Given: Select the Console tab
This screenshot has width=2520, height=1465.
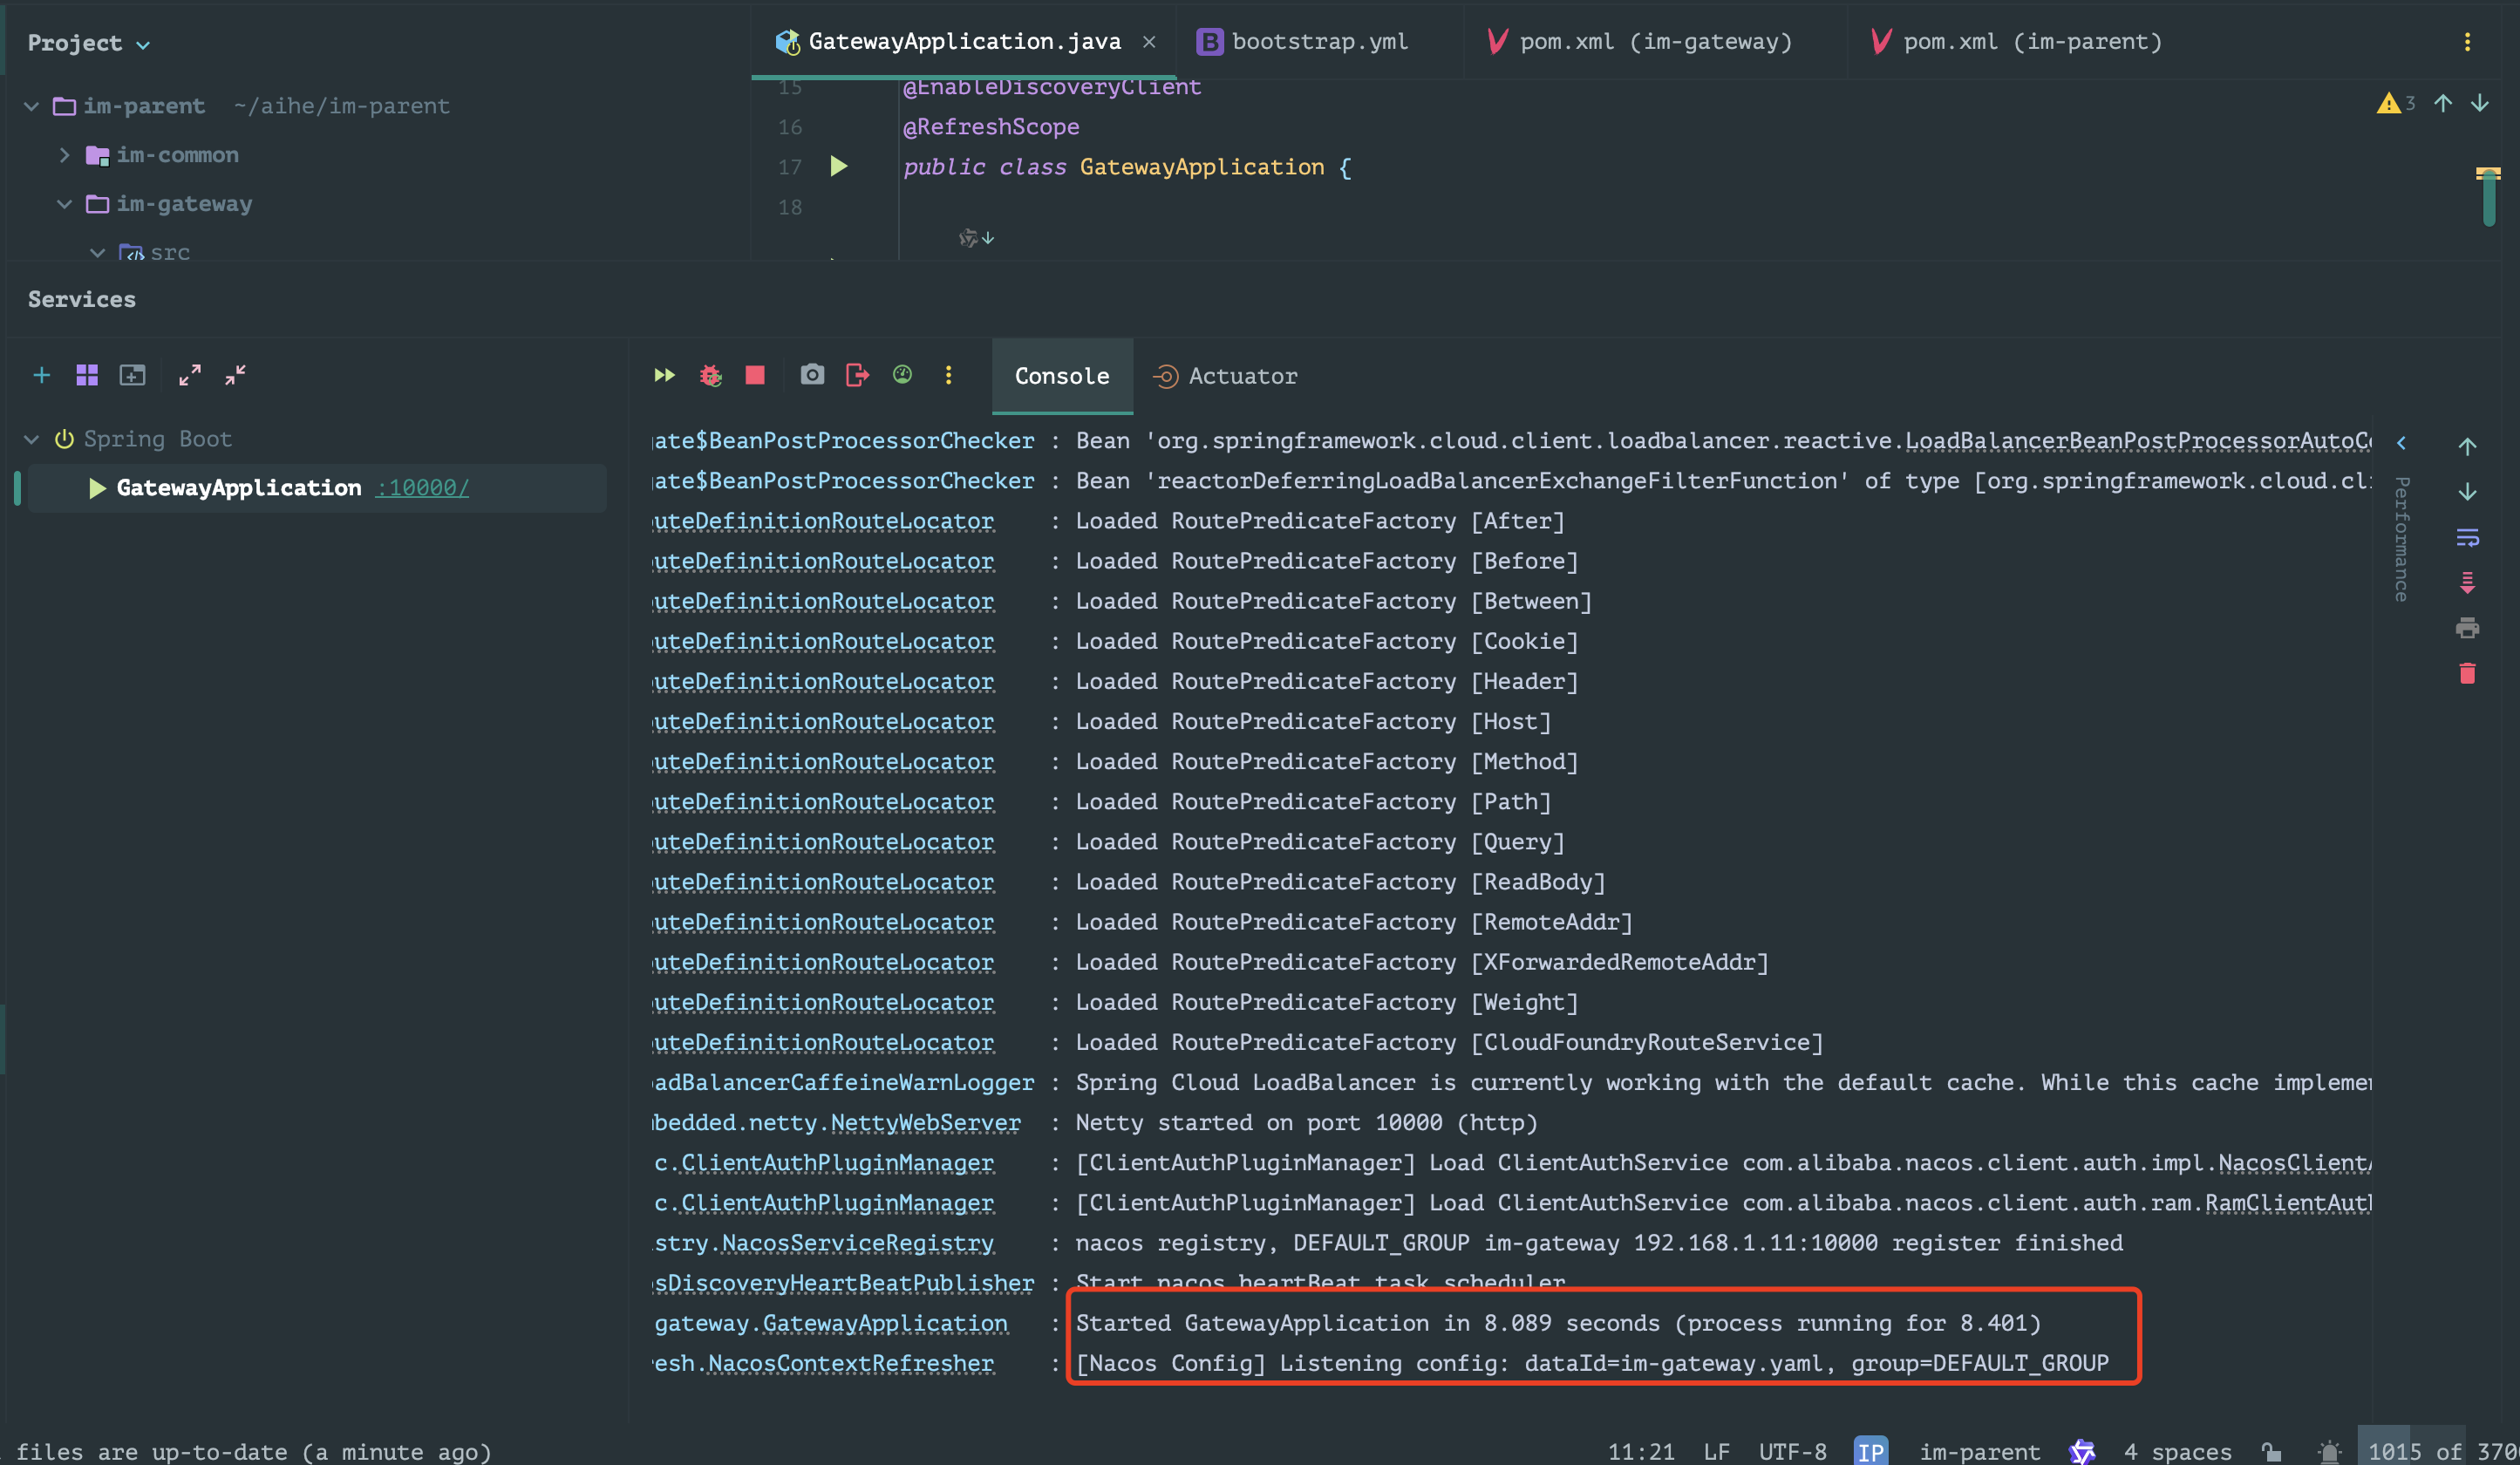Looking at the screenshot, I should pos(1062,376).
